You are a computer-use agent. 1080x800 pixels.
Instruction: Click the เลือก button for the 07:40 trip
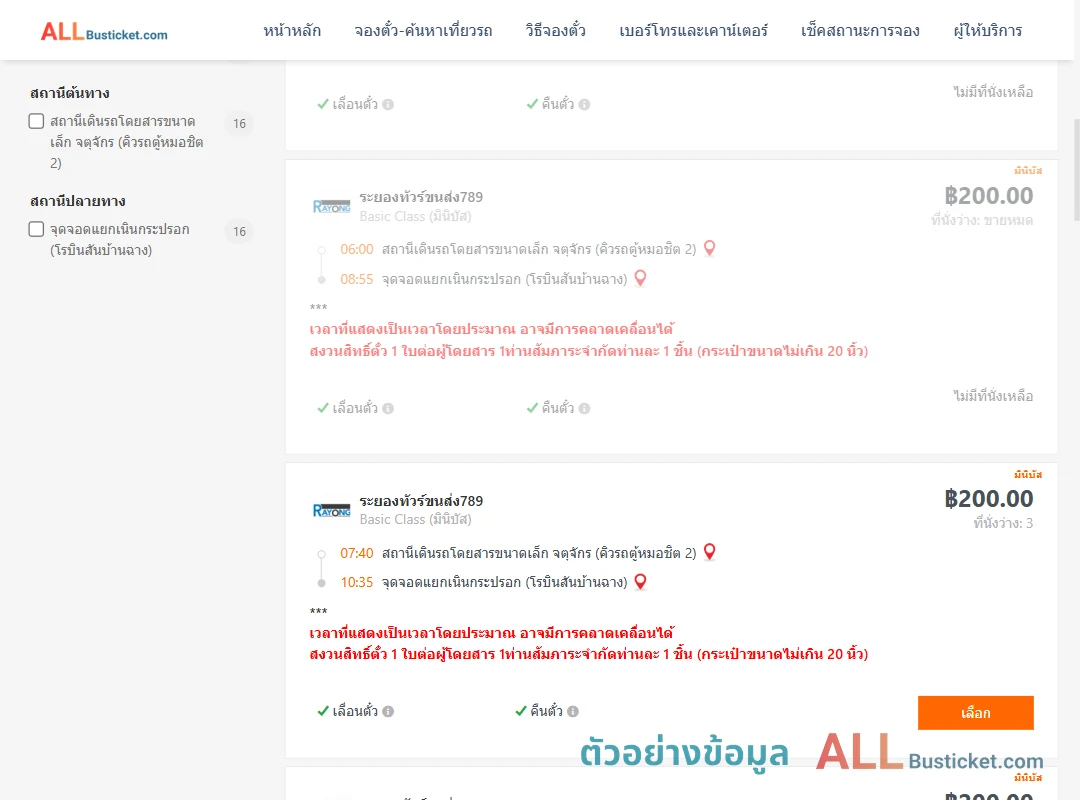(x=975, y=712)
